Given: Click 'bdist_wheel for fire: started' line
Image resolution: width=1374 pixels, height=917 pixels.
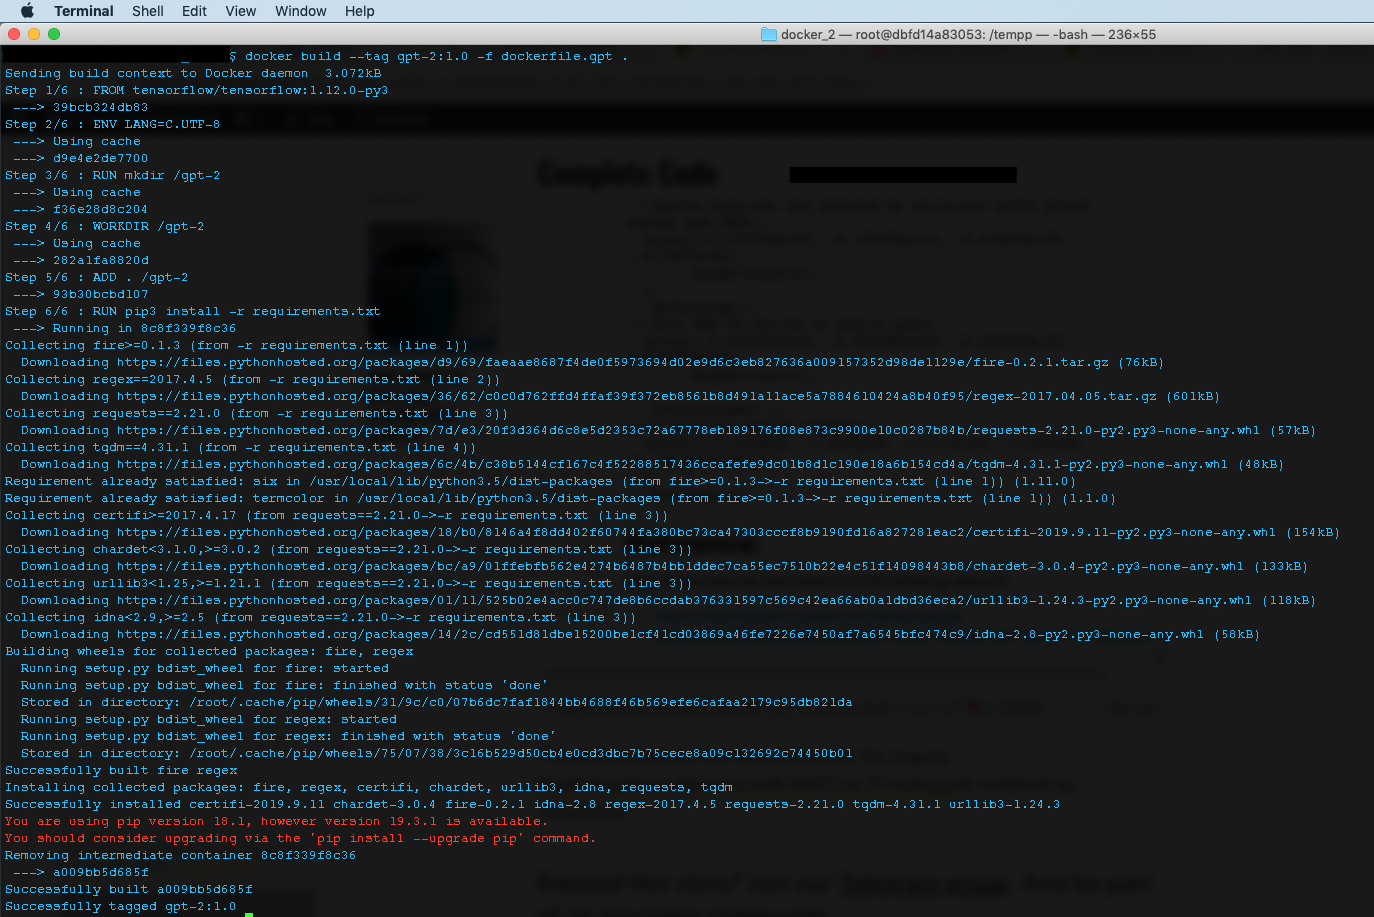Looking at the screenshot, I should pos(205,668).
